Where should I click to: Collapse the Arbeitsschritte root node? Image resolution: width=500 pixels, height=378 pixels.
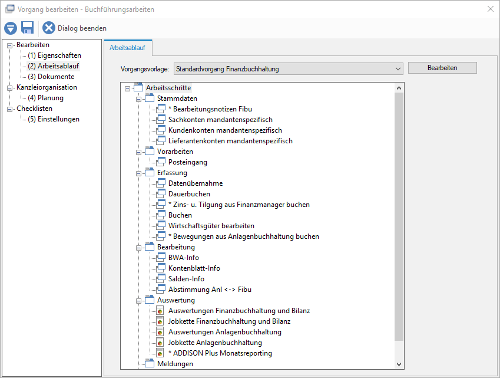point(127,88)
